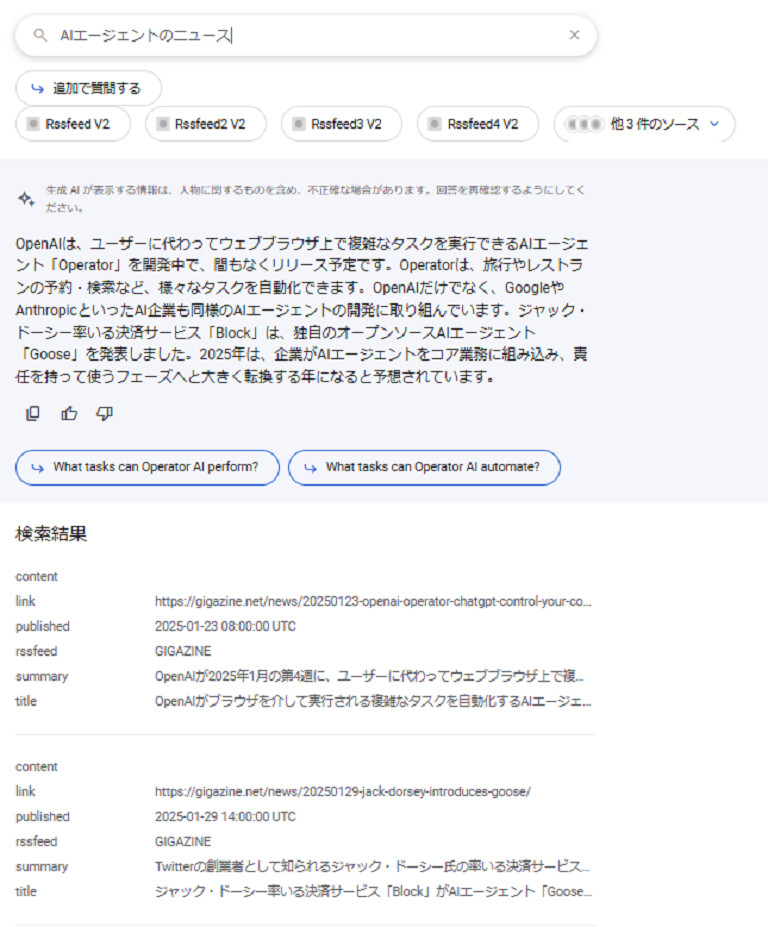Click second result summary starting Twitterの創業者
This screenshot has width=768, height=927.
click(372, 866)
